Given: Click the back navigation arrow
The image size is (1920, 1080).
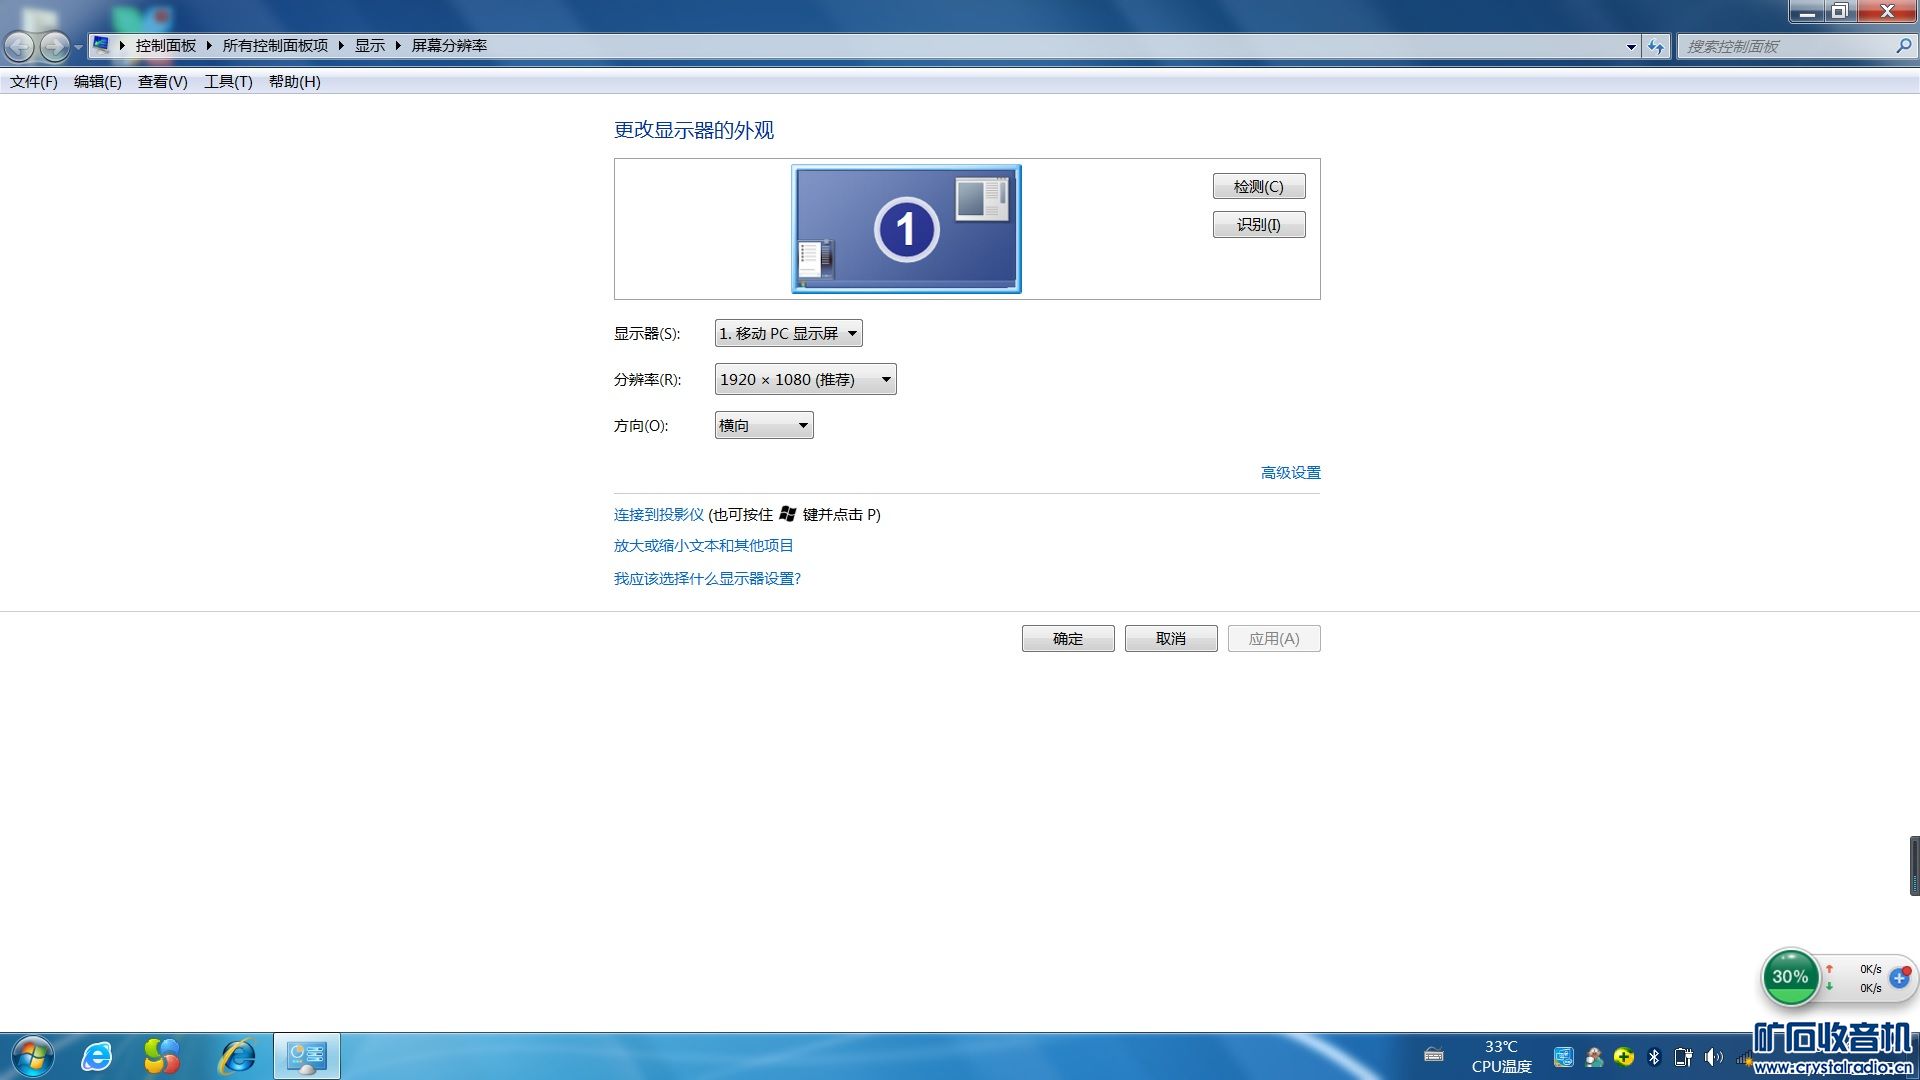Looking at the screenshot, I should point(19,46).
